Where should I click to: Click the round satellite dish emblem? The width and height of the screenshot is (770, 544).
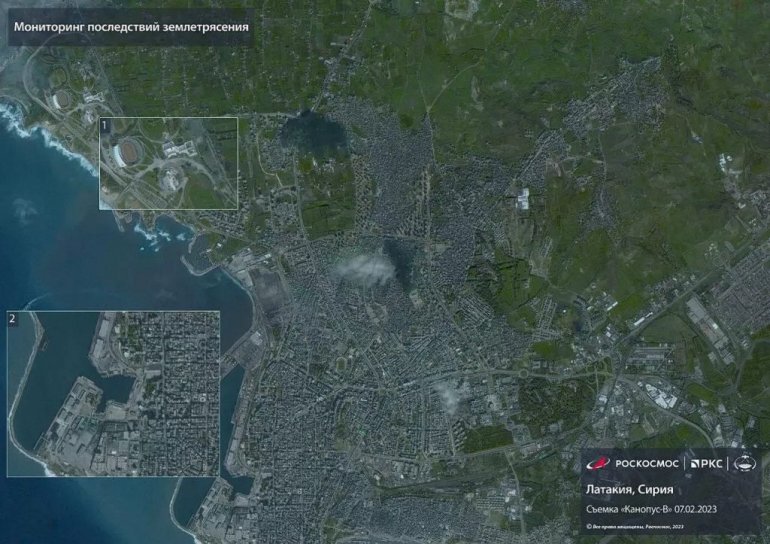pos(746,463)
